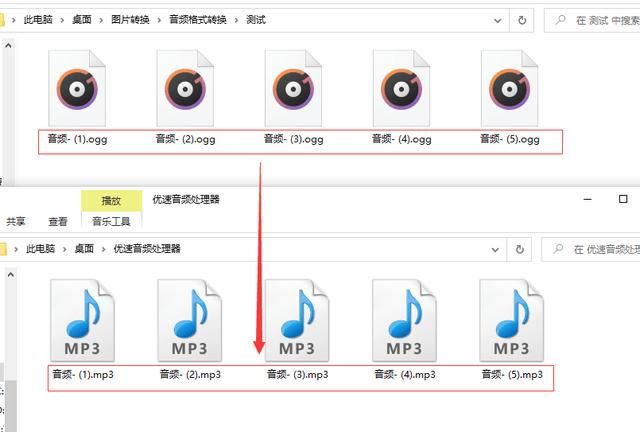Refresh the 优速音频处理器 folder view
Image resolution: width=640 pixels, height=432 pixels.
(519, 249)
